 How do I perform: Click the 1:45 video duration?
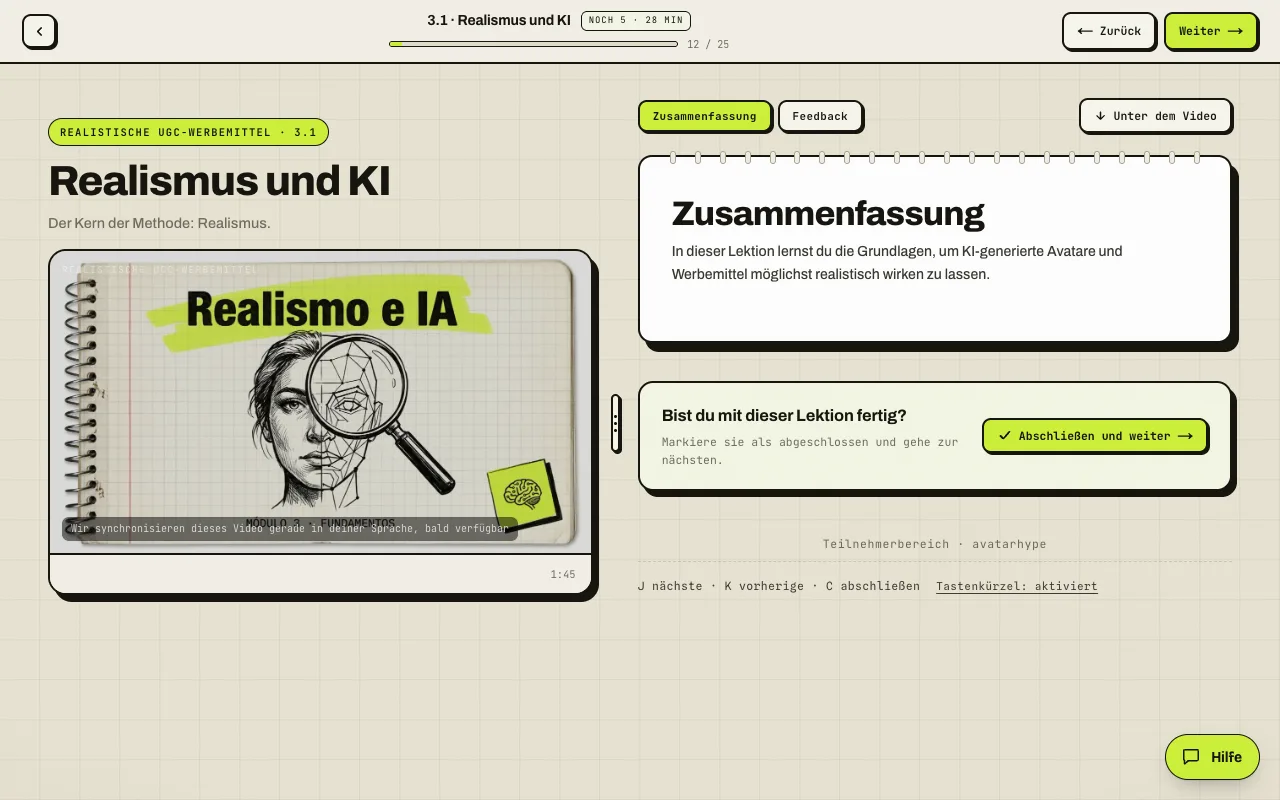[x=563, y=574]
